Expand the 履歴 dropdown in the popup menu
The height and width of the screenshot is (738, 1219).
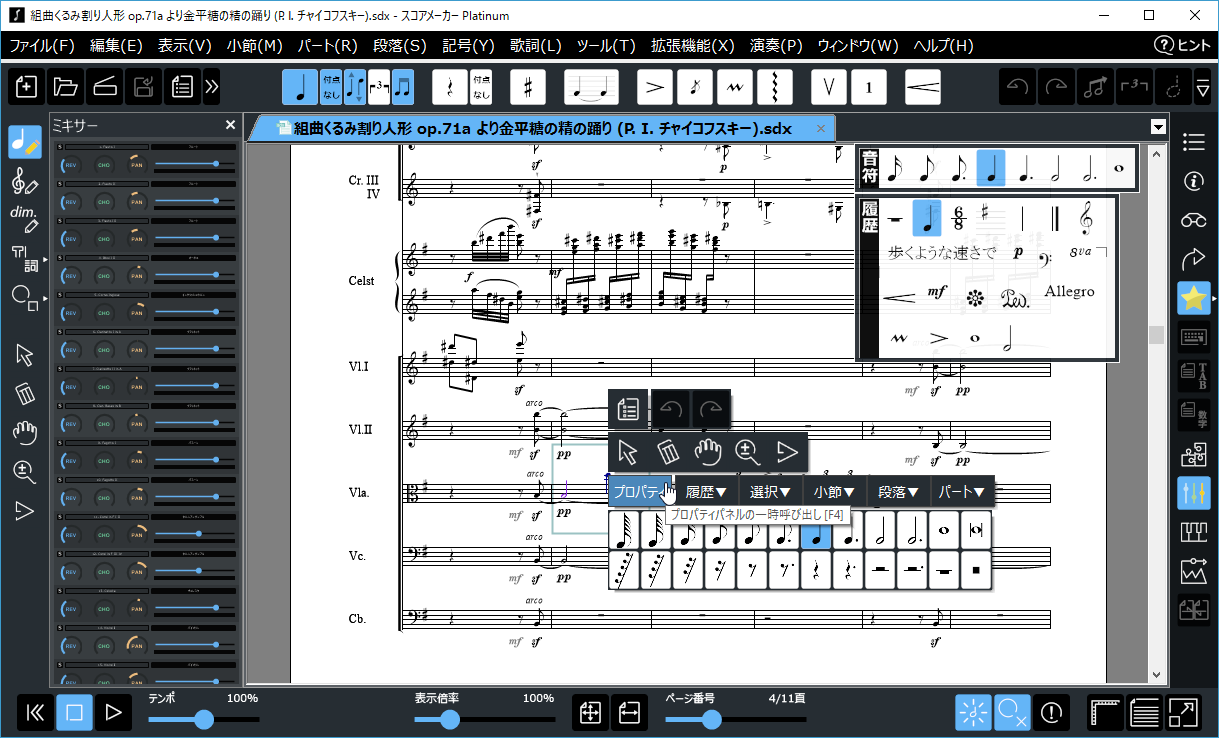706,492
